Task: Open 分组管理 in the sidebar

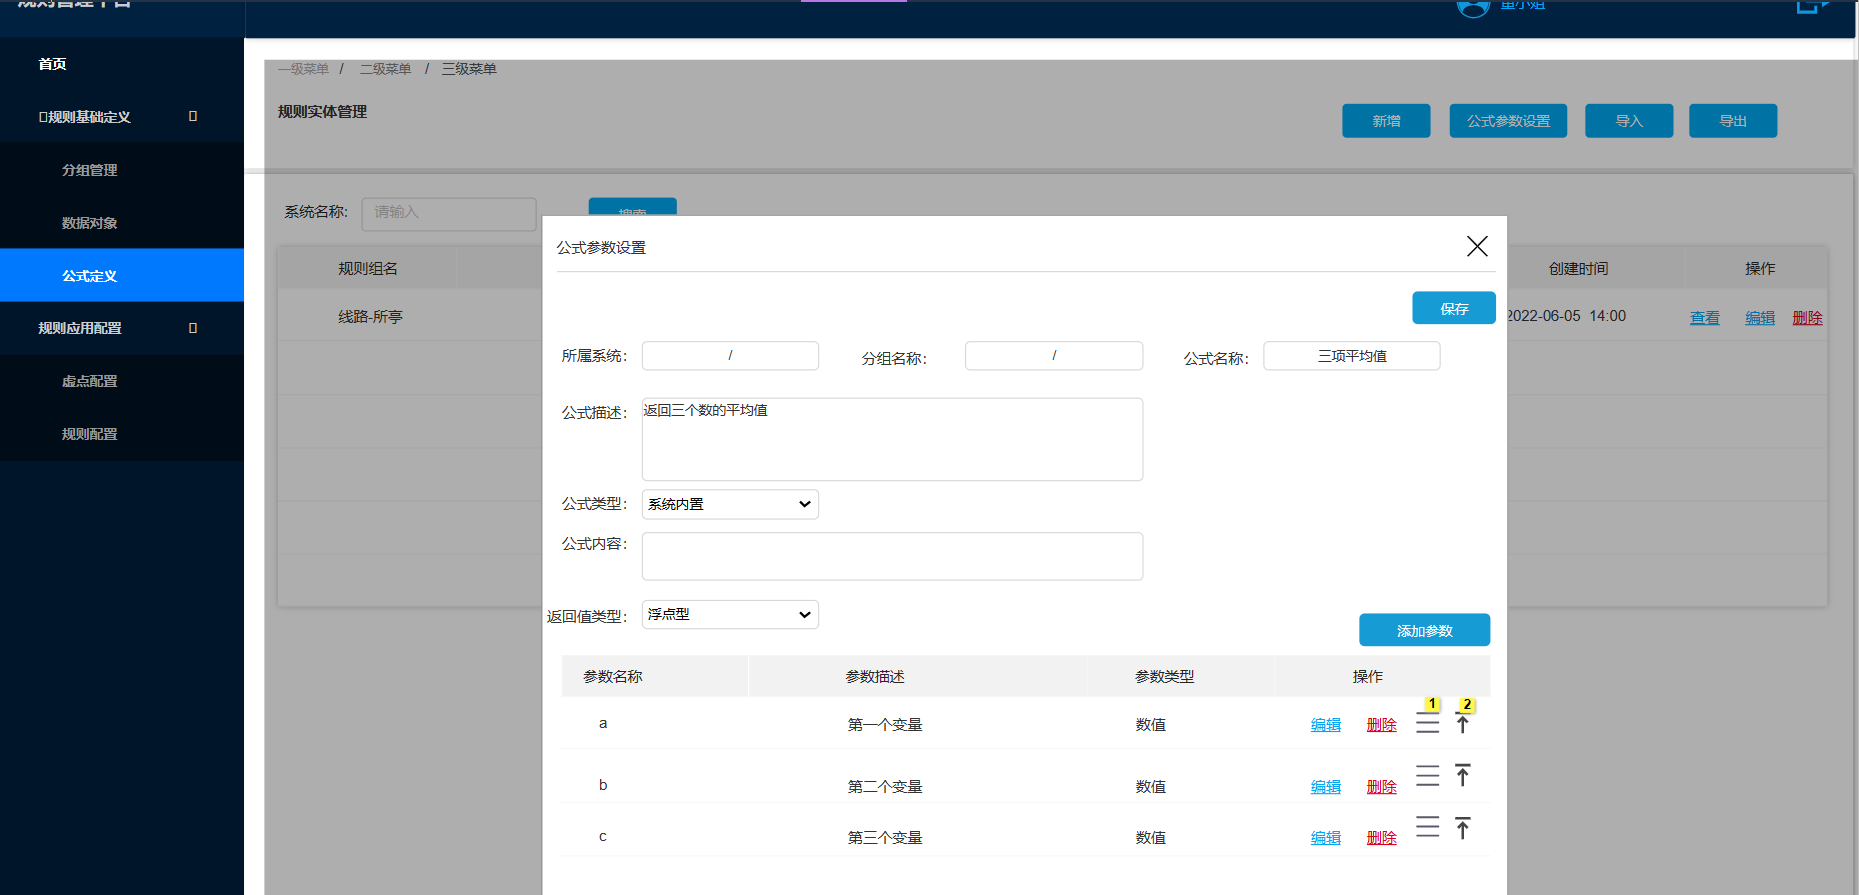Action: tap(90, 170)
